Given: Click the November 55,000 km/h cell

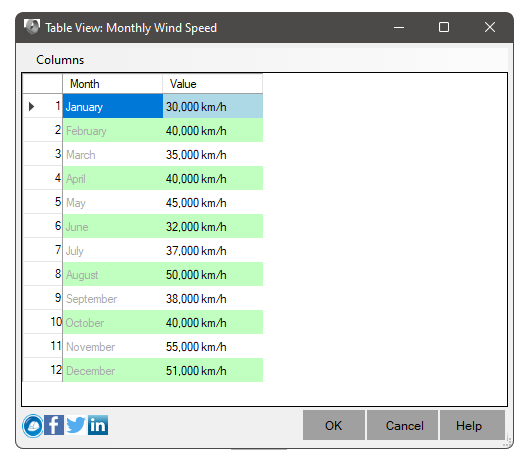Looking at the screenshot, I should (x=213, y=346).
